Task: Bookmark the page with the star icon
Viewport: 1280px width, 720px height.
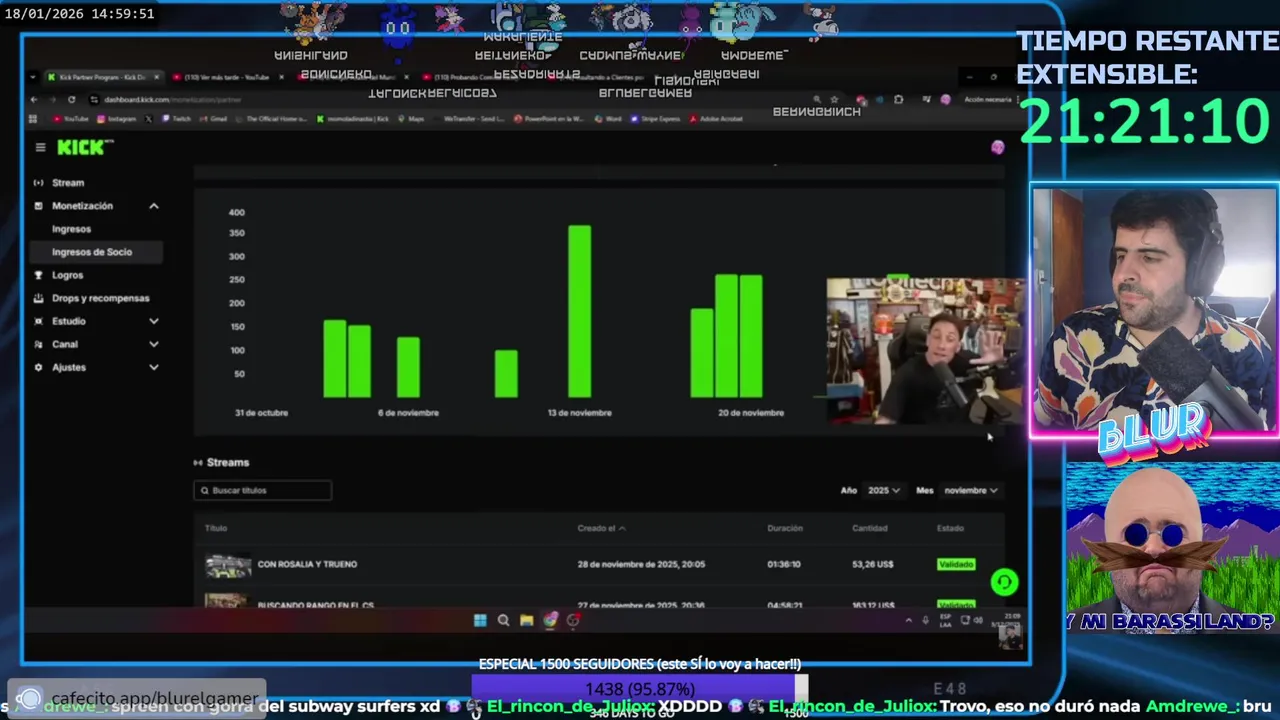Action: pyautogui.click(x=834, y=99)
